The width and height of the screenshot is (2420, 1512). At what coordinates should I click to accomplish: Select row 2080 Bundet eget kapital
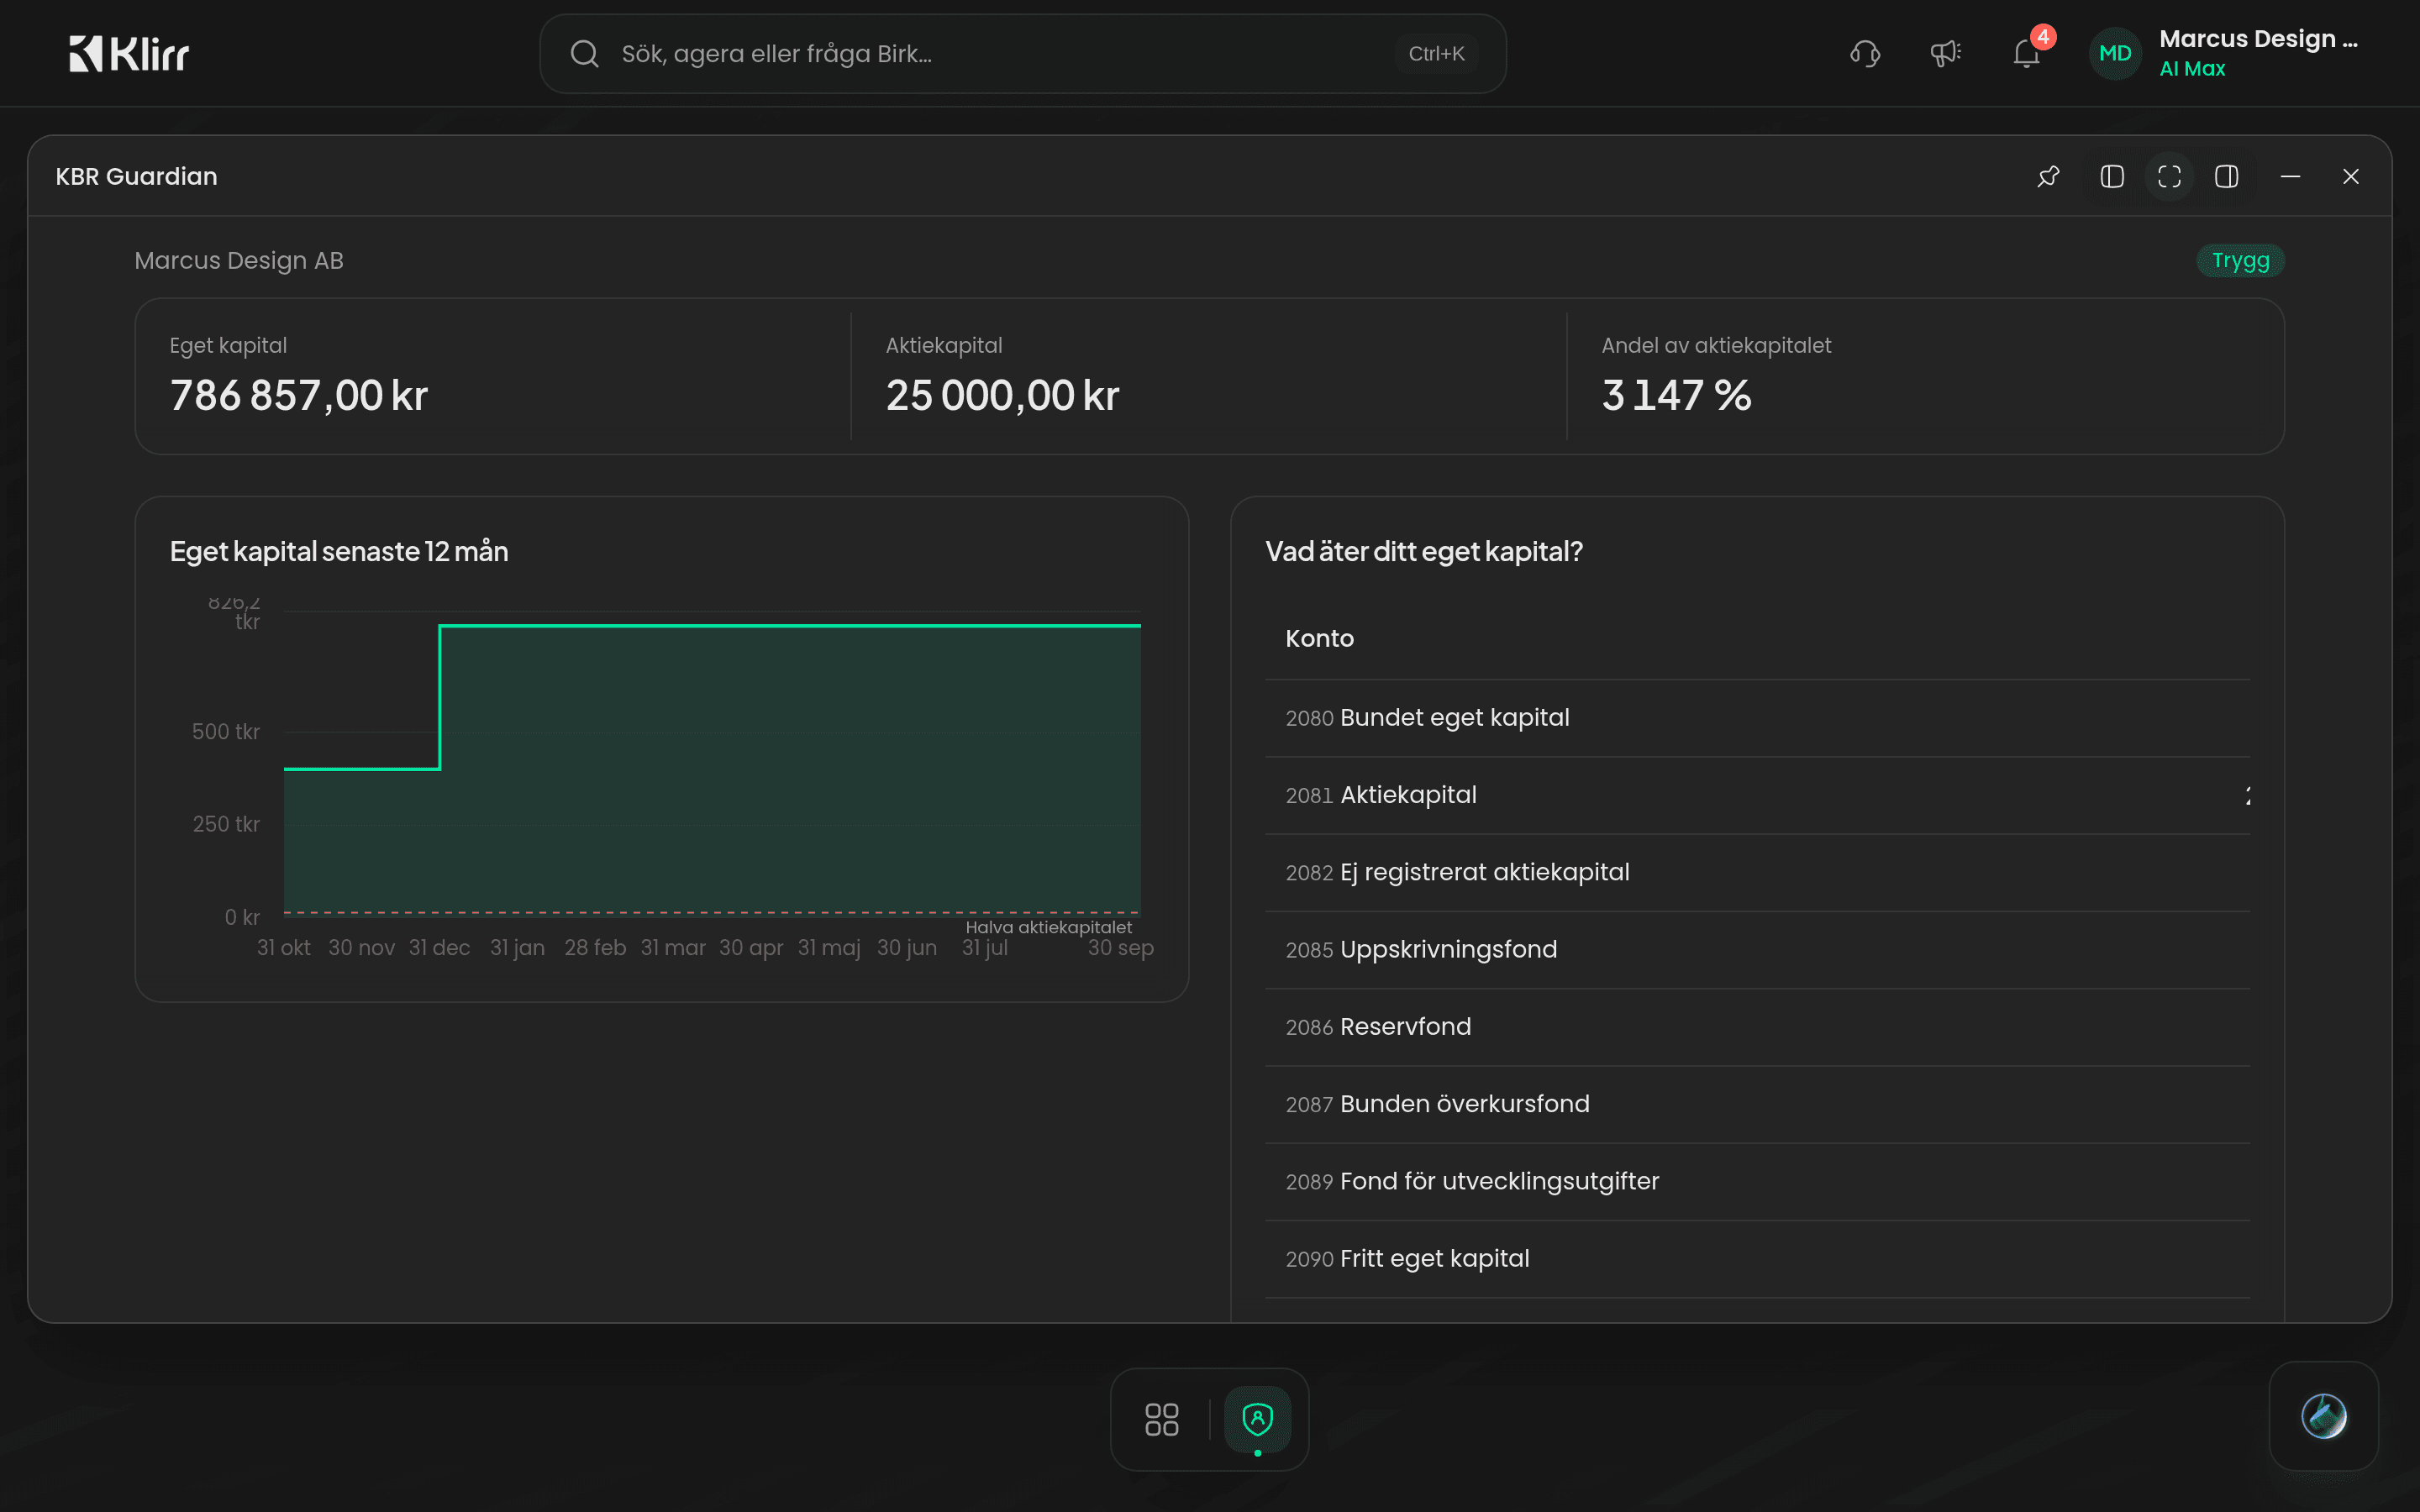1757,718
